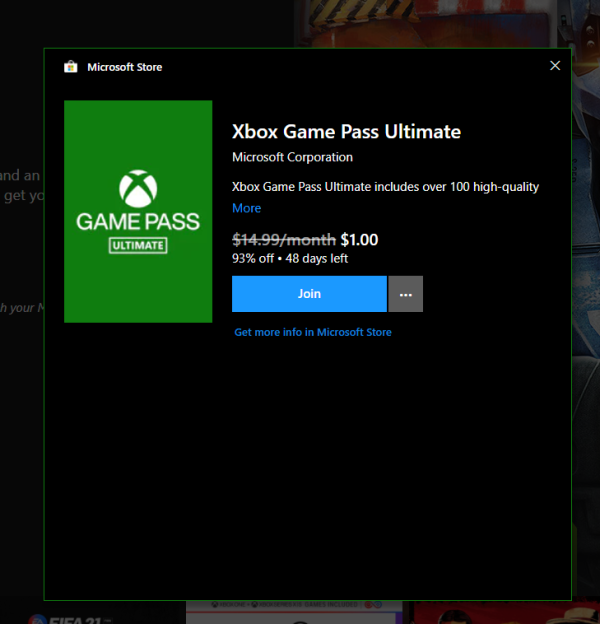This screenshot has width=600, height=624.
Task: Click the $1.00 discounted price
Action: [x=359, y=240]
